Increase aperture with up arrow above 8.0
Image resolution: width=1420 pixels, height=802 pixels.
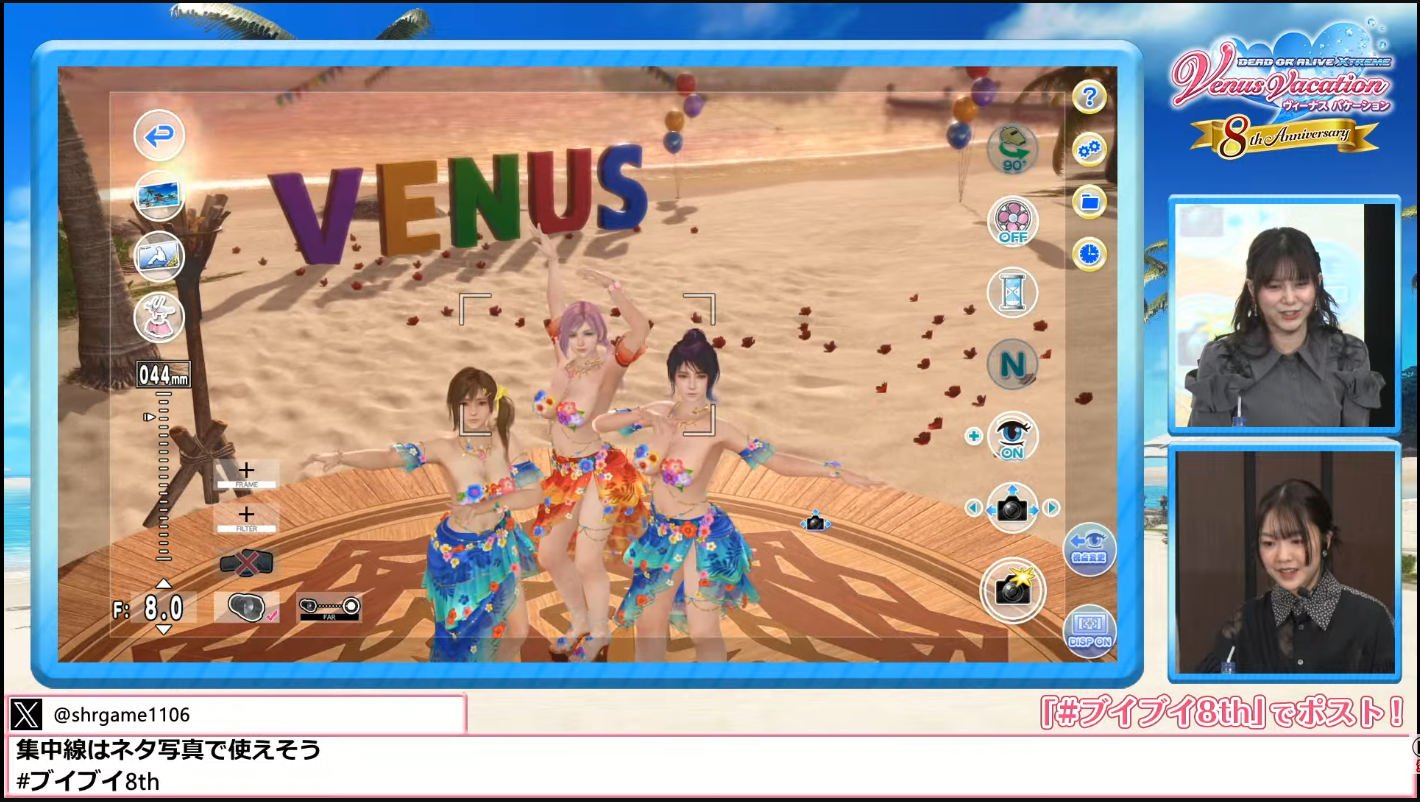(164, 584)
